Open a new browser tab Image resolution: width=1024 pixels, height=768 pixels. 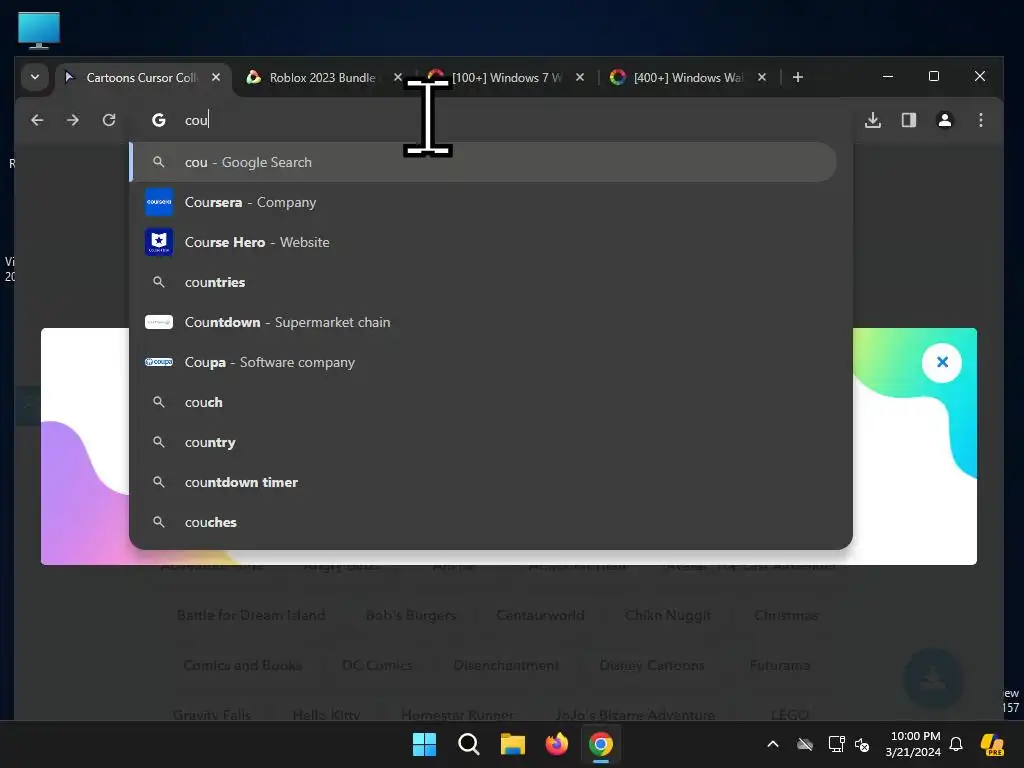[x=797, y=78]
